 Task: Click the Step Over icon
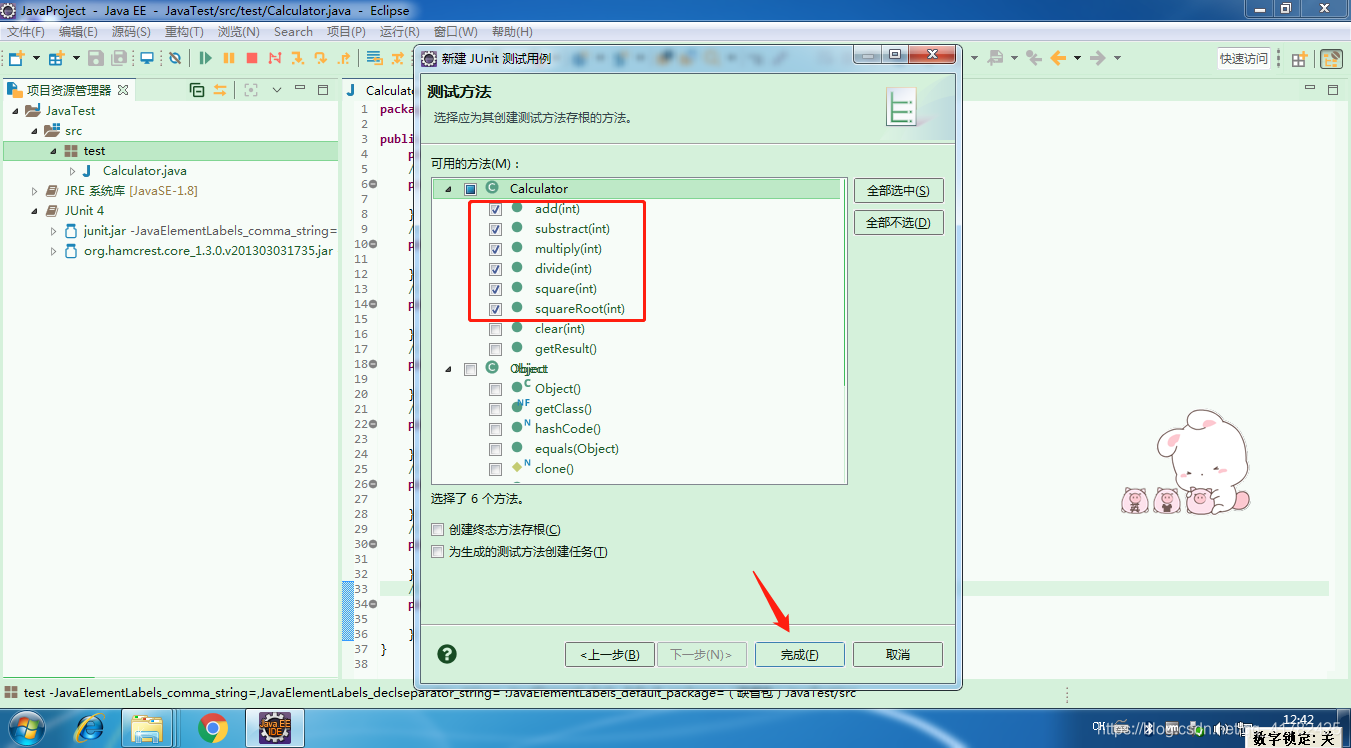click(x=321, y=58)
